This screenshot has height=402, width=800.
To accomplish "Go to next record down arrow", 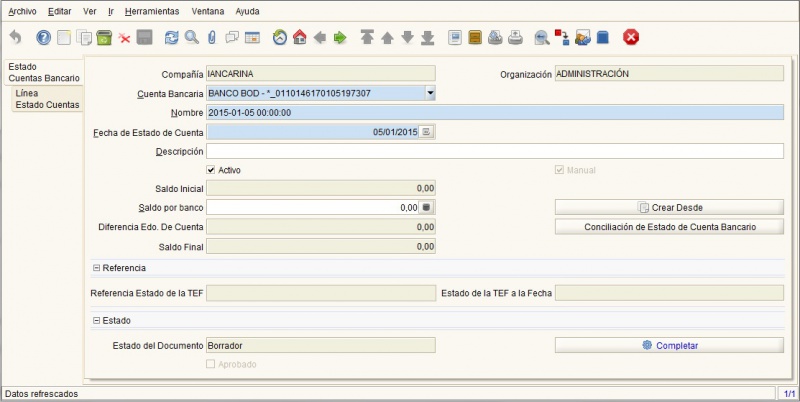I will coord(407,37).
